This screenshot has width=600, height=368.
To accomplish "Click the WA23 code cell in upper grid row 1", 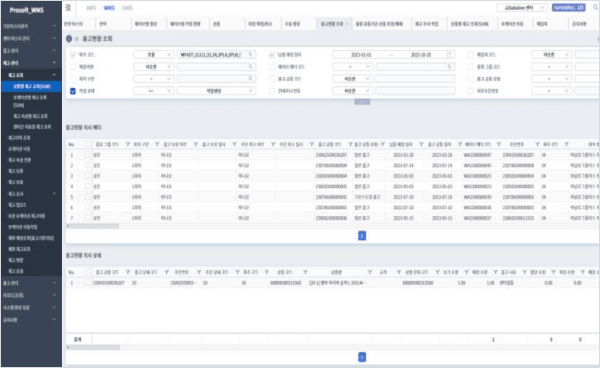I will tap(478, 155).
